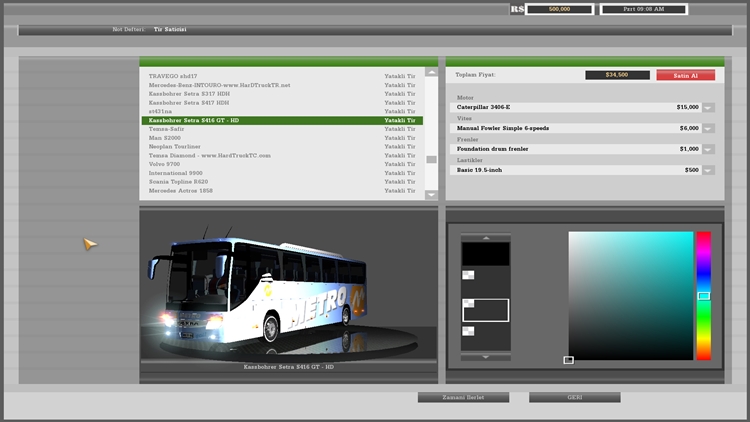
Task: Click Foundation drum frenler field
Action: (x=576, y=149)
